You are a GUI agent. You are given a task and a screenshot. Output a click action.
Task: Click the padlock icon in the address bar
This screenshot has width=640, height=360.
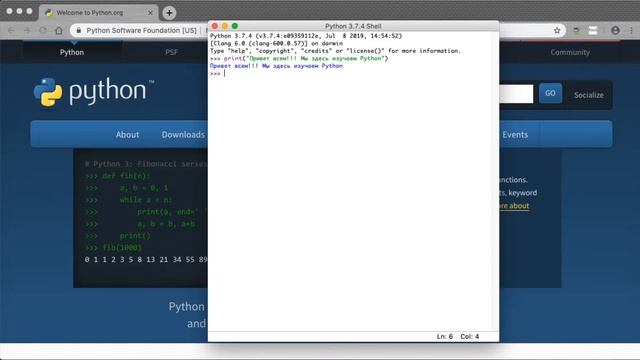click(79, 31)
